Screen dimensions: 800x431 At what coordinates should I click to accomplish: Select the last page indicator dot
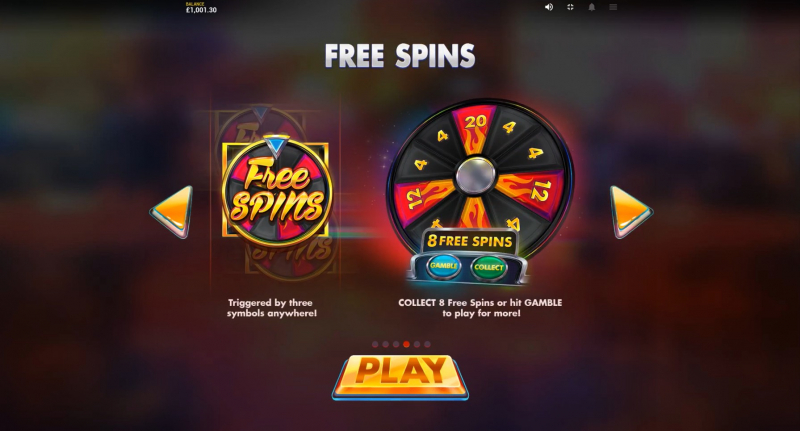[x=428, y=344]
